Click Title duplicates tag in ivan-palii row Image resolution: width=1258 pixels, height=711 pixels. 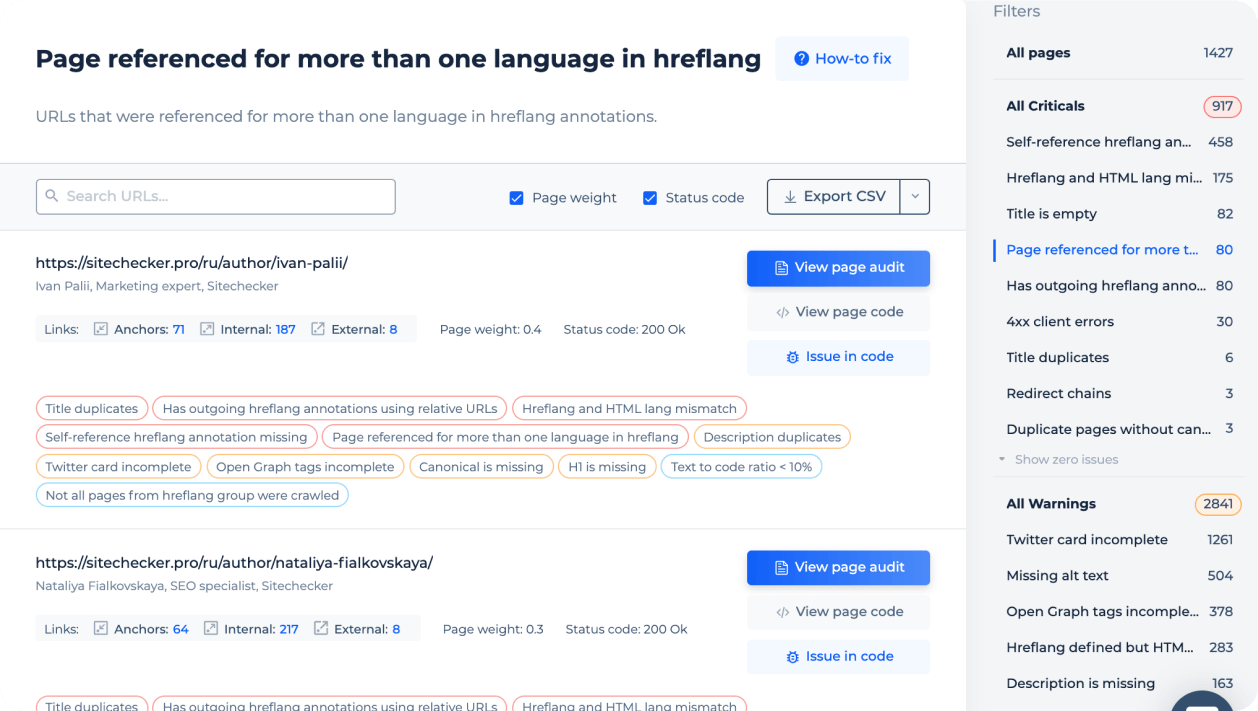pyautogui.click(x=92, y=409)
